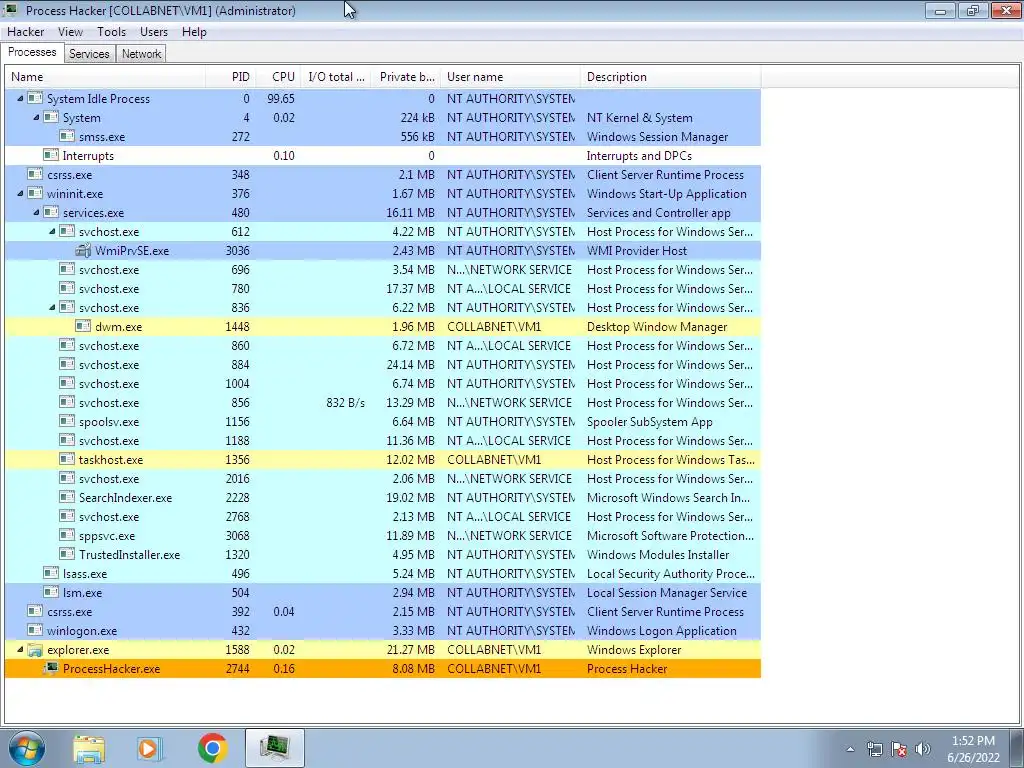
Task: Open Google Chrome from the taskbar
Action: [x=212, y=748]
